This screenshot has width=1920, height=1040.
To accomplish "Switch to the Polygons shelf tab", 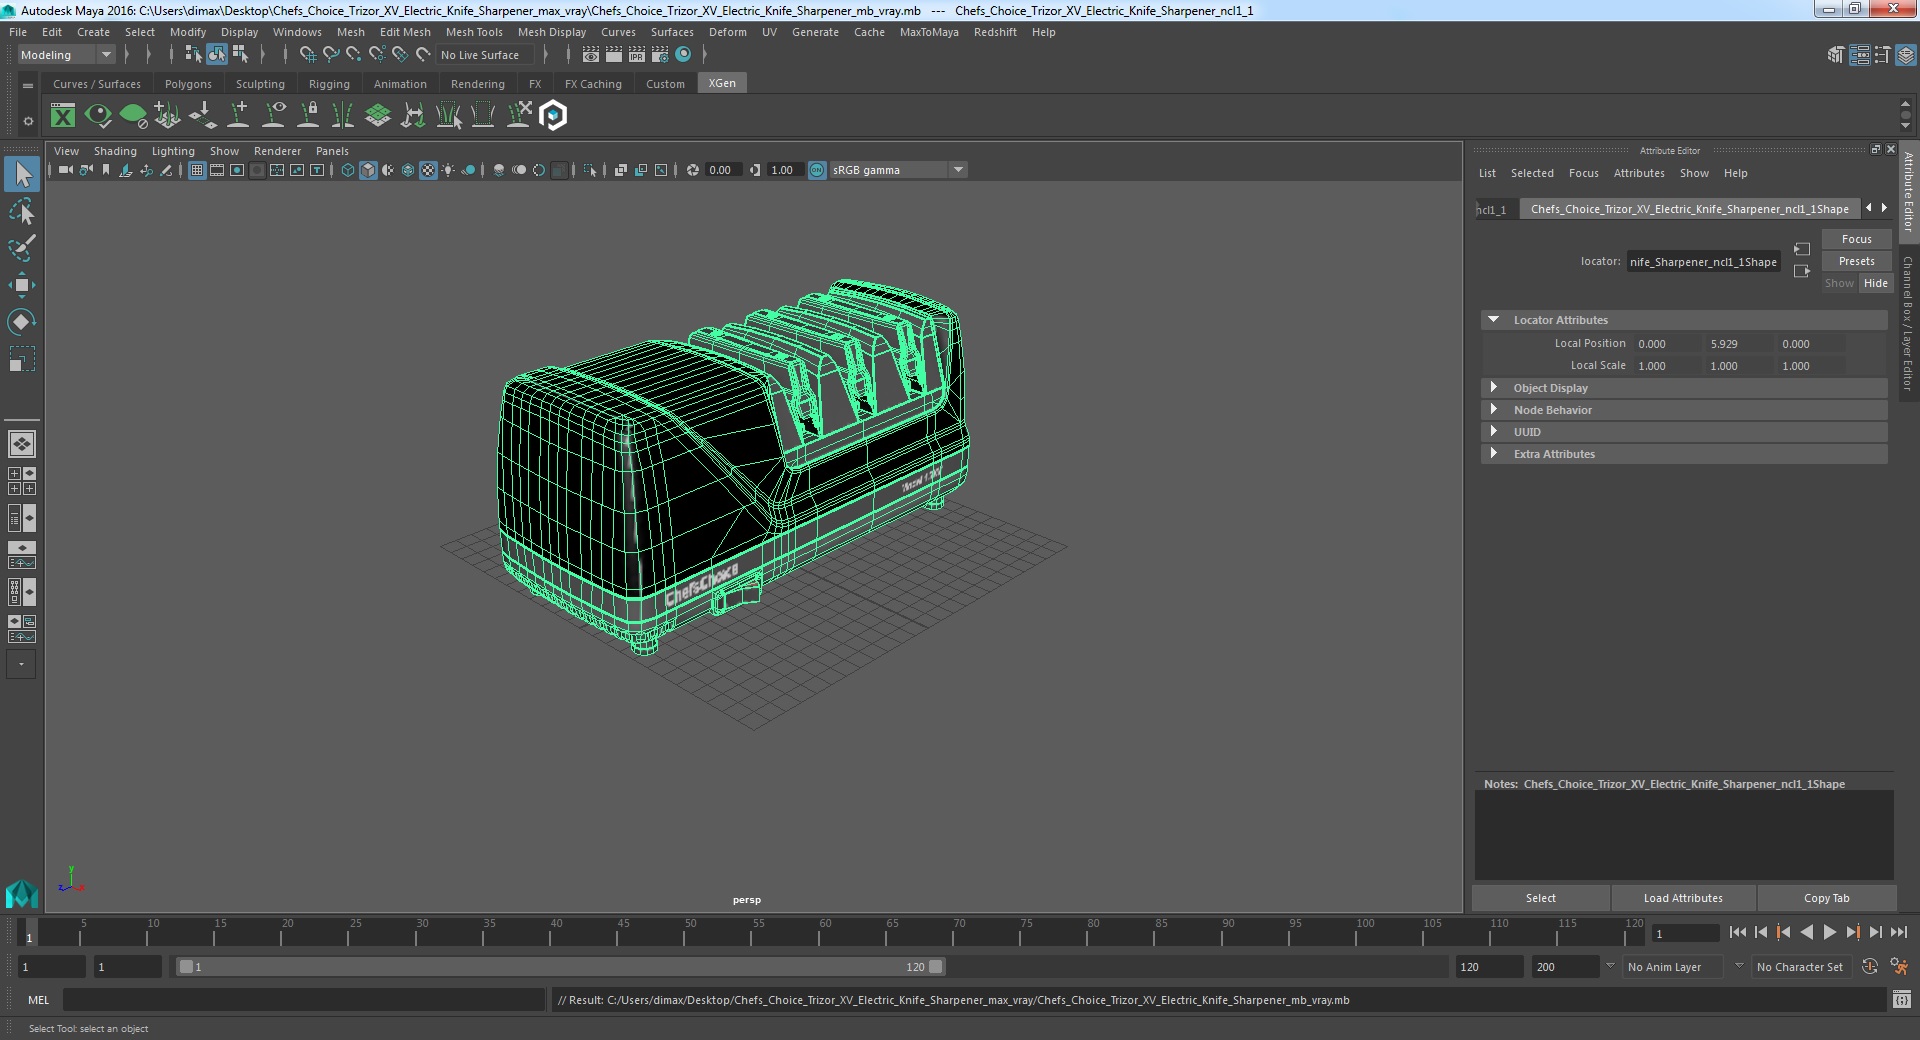I will click(x=188, y=84).
